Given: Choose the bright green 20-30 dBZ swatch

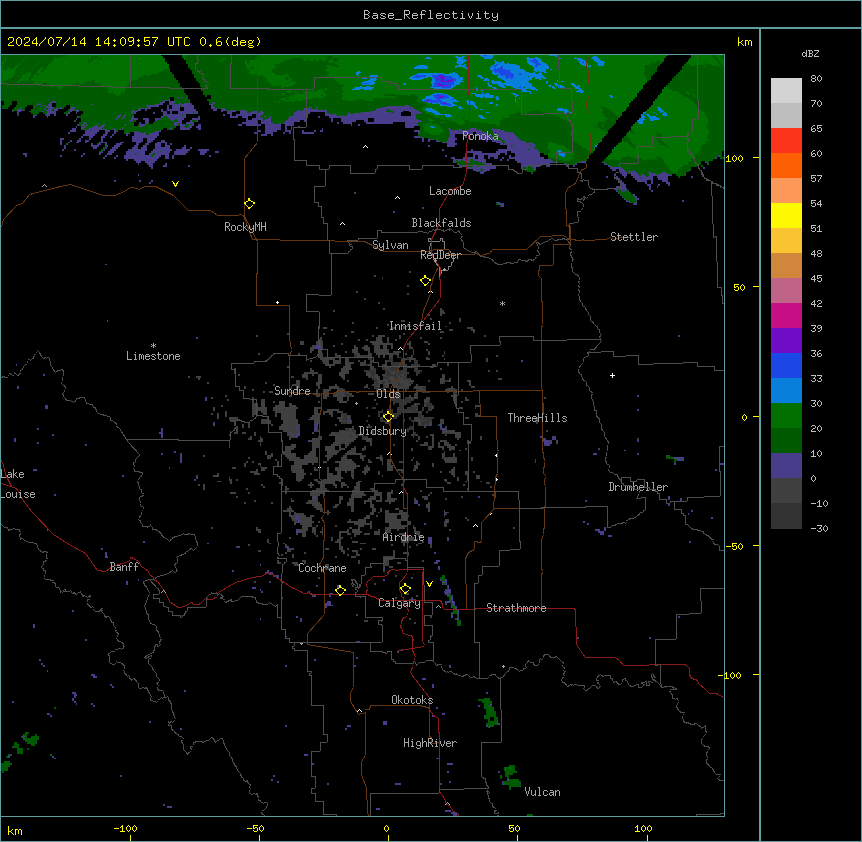Looking at the screenshot, I should 786,416.
